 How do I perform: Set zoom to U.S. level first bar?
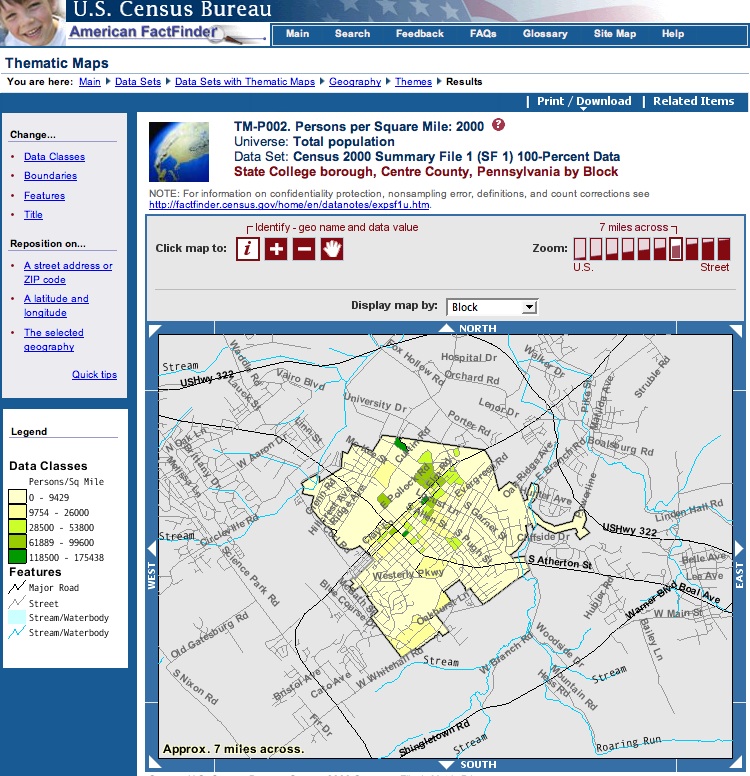[x=580, y=248]
